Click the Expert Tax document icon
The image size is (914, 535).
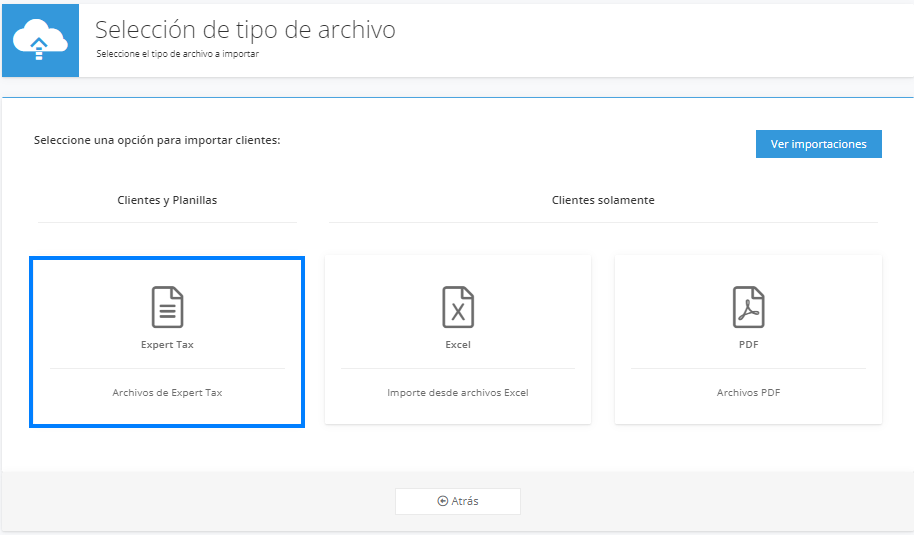point(167,307)
